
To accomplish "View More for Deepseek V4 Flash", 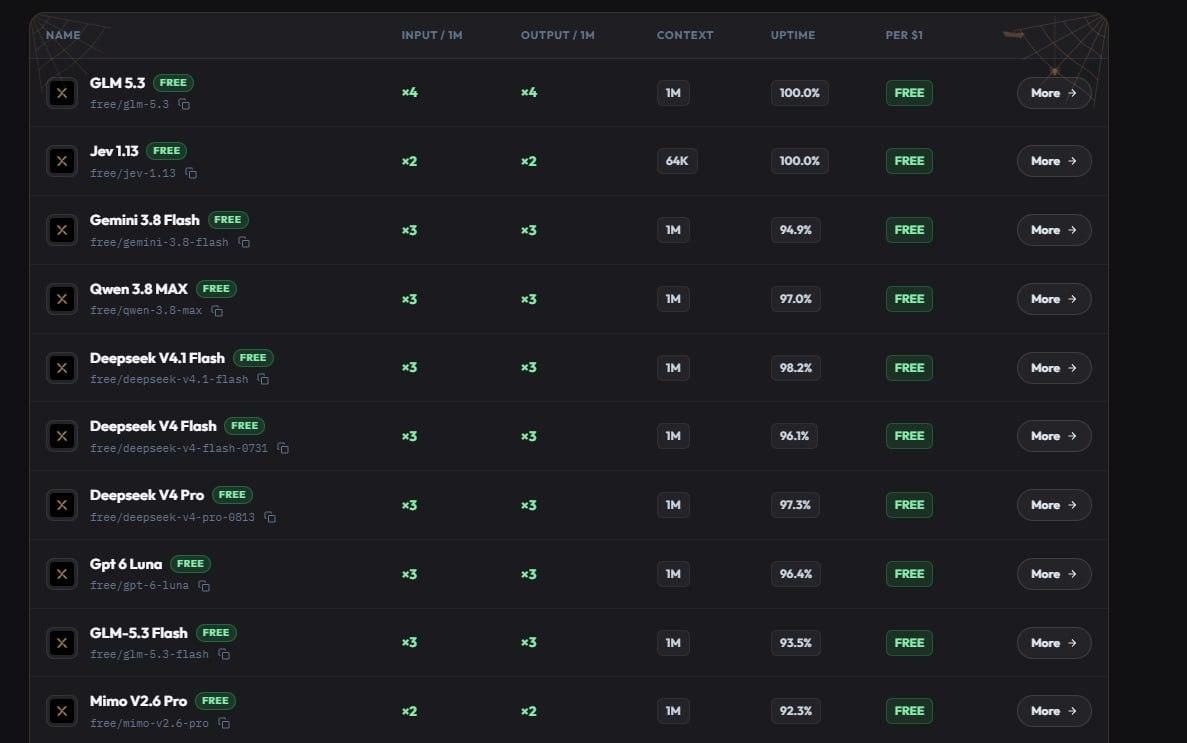I will click(1054, 436).
